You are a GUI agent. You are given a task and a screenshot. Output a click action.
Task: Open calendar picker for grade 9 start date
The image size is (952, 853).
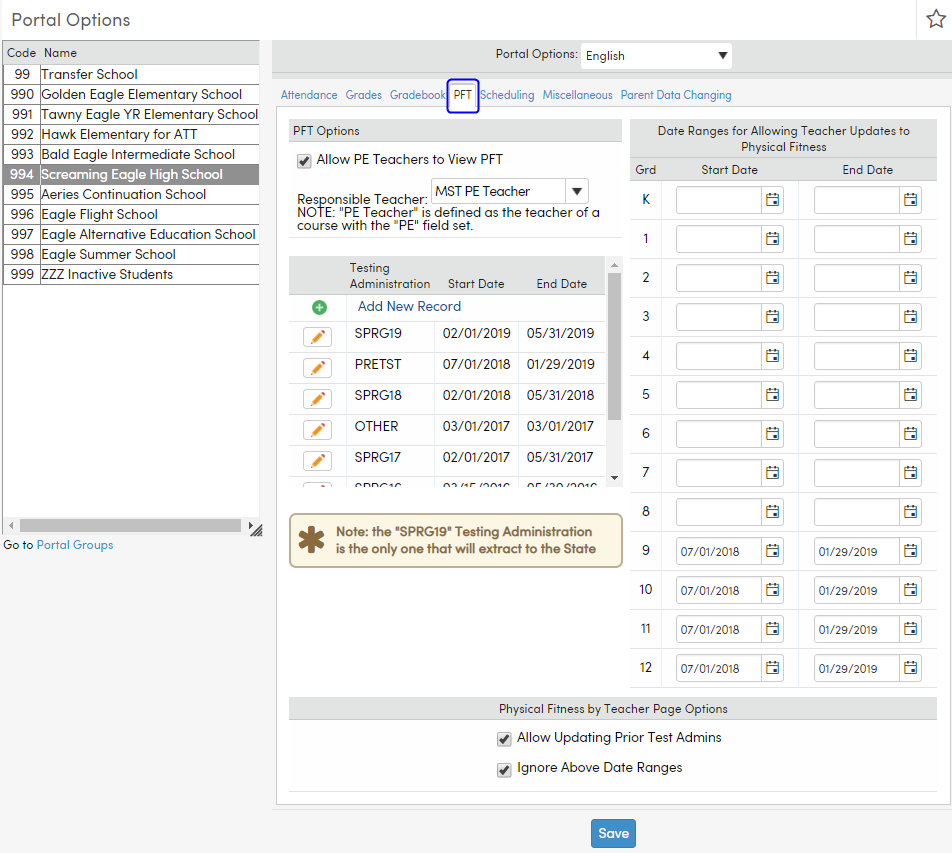click(772, 550)
